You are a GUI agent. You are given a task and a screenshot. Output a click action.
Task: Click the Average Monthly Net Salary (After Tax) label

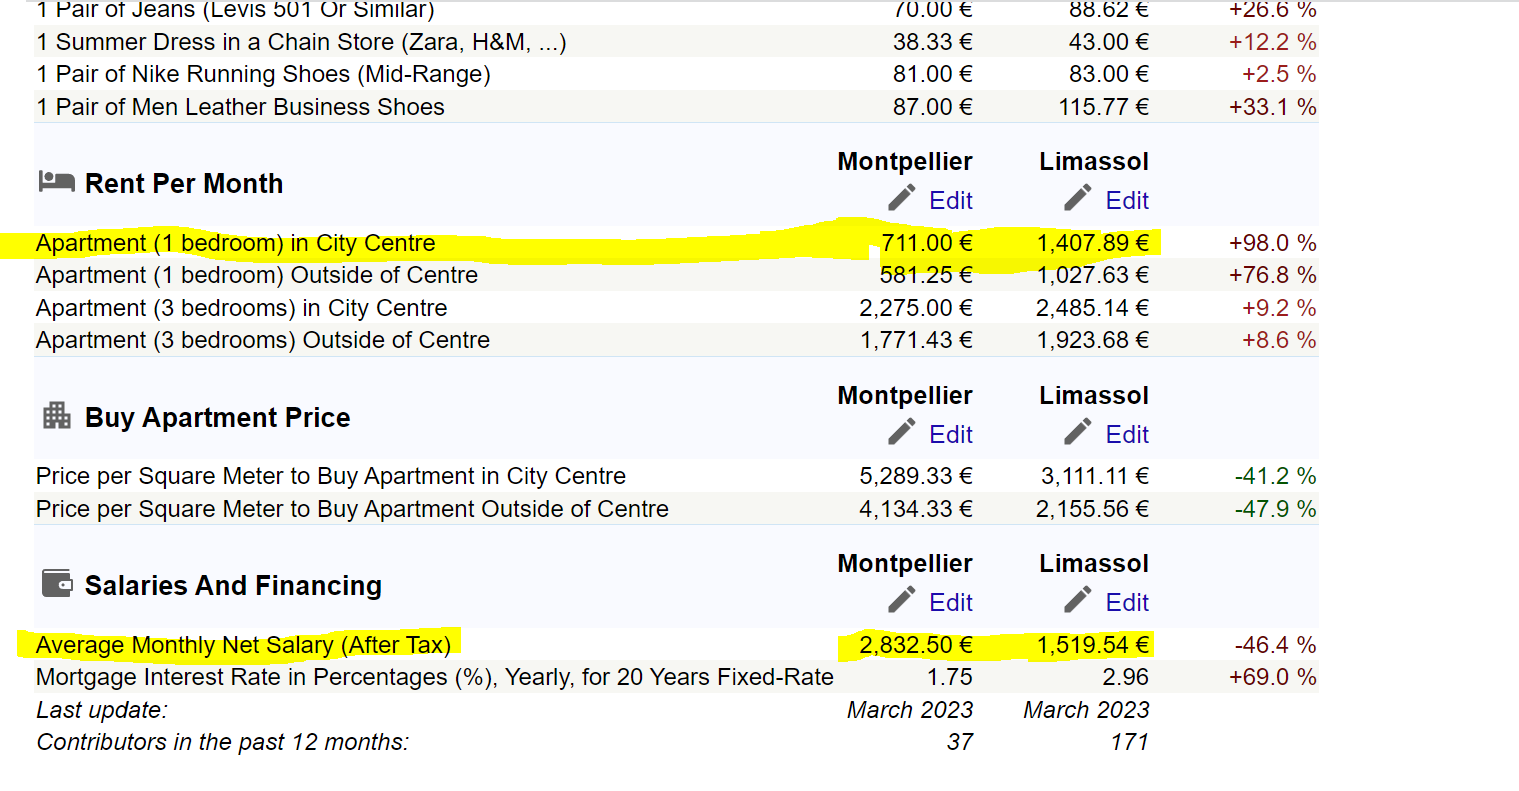point(243,645)
